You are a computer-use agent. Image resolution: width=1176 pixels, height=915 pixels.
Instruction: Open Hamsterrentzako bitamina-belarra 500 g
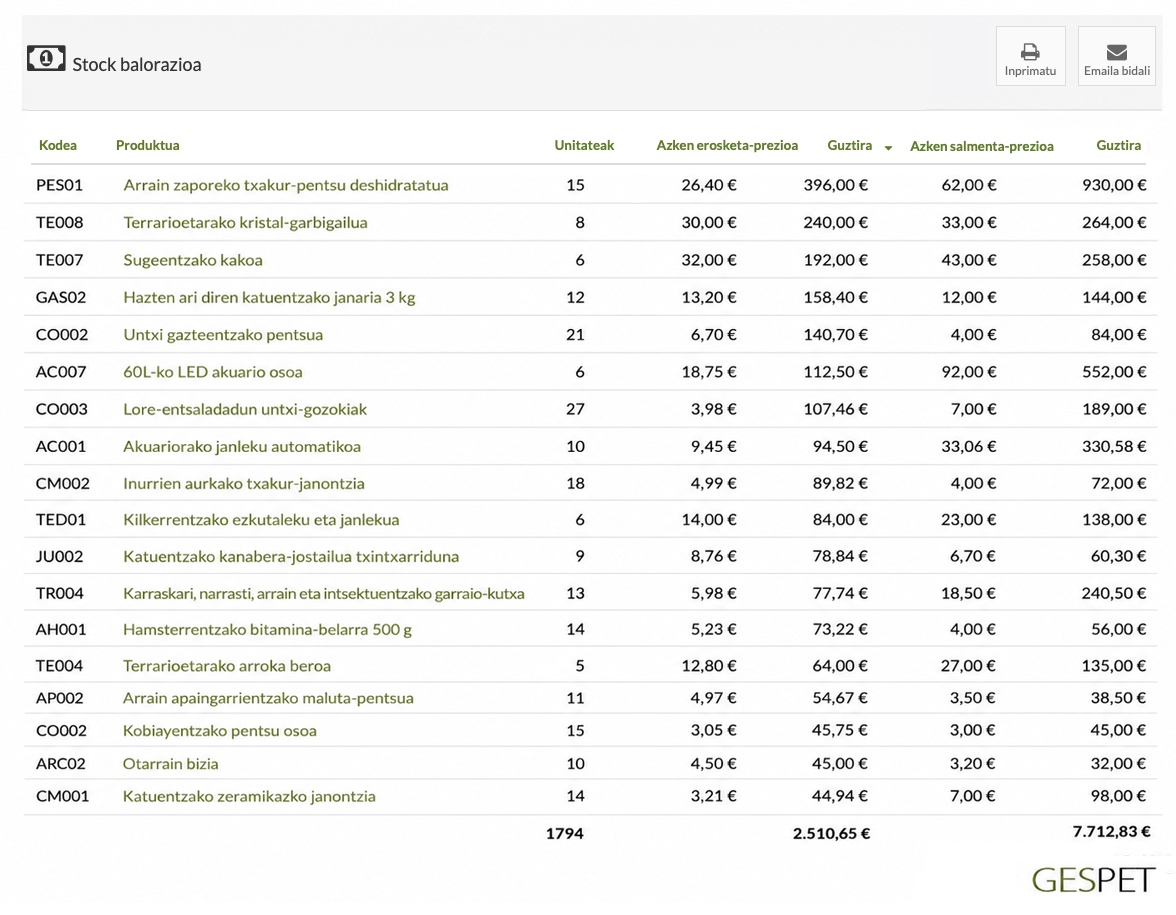tap(267, 630)
